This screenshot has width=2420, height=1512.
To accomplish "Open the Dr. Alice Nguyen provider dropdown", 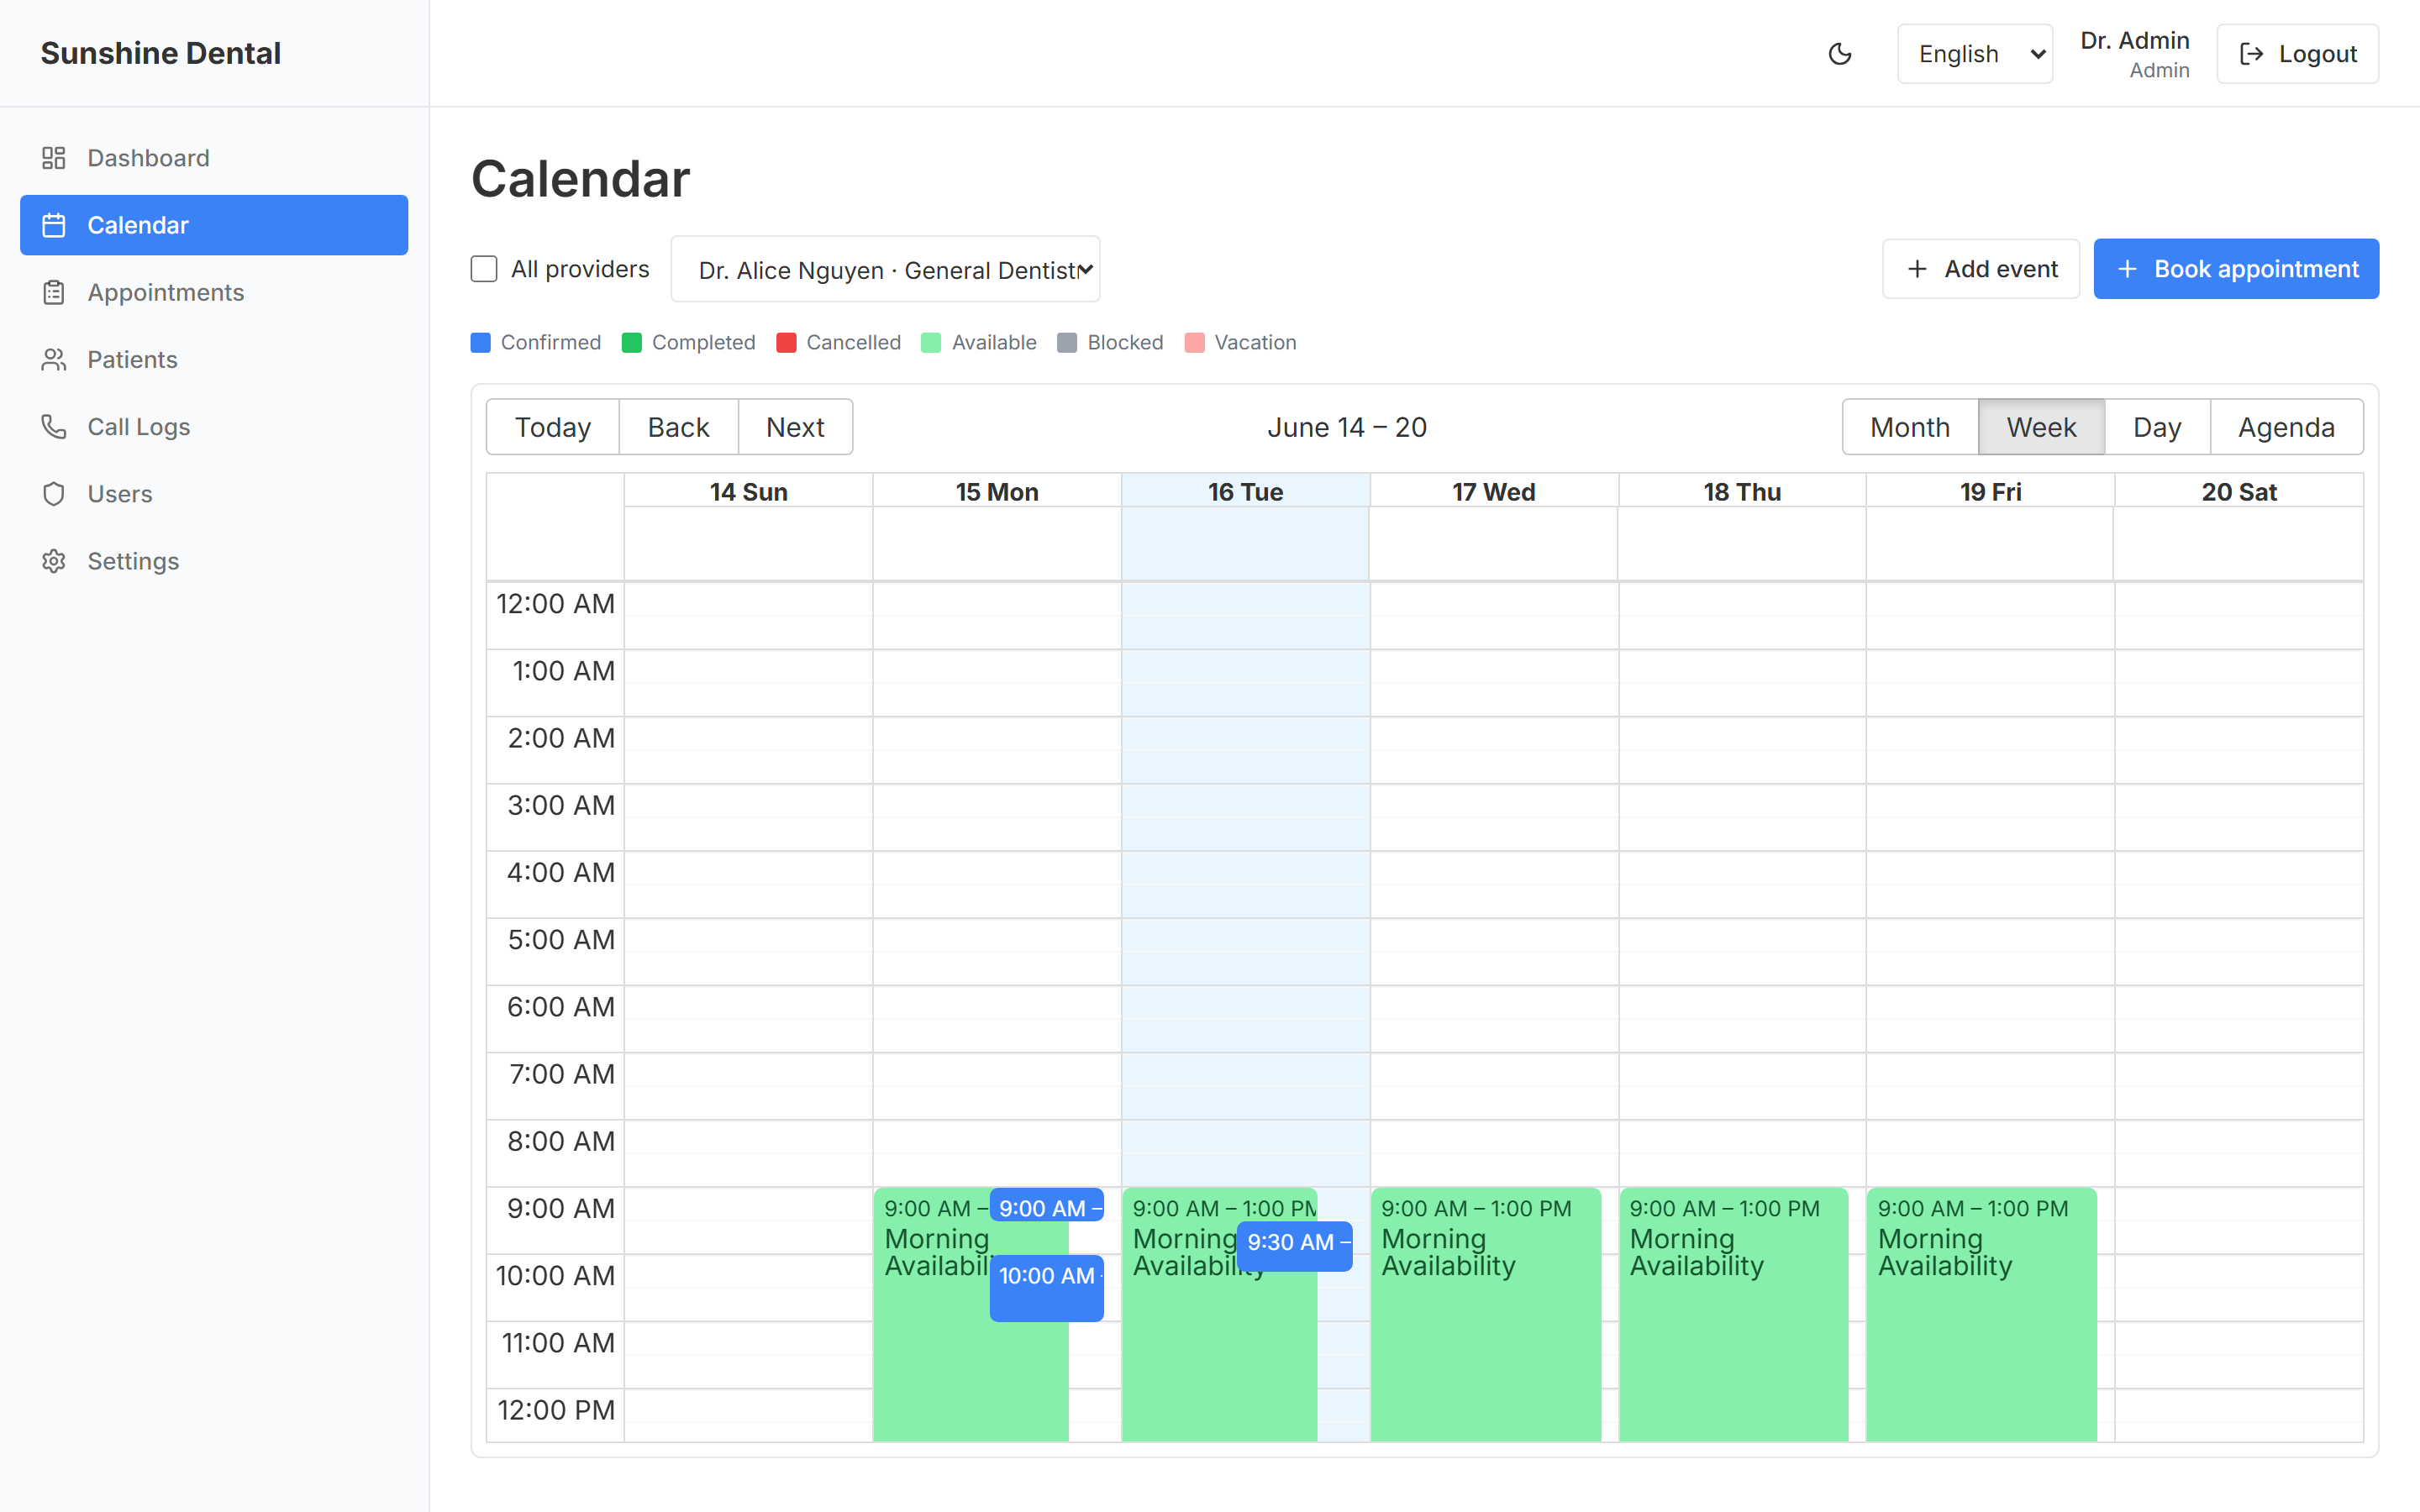I will point(885,269).
